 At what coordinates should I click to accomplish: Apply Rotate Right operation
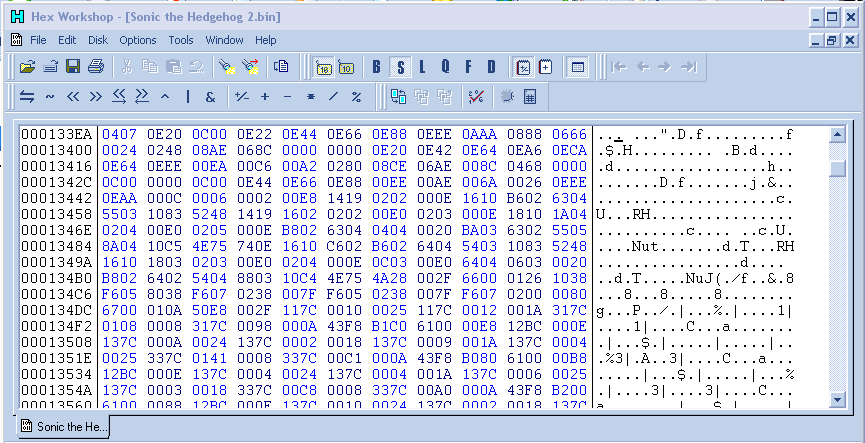pyautogui.click(x=142, y=97)
